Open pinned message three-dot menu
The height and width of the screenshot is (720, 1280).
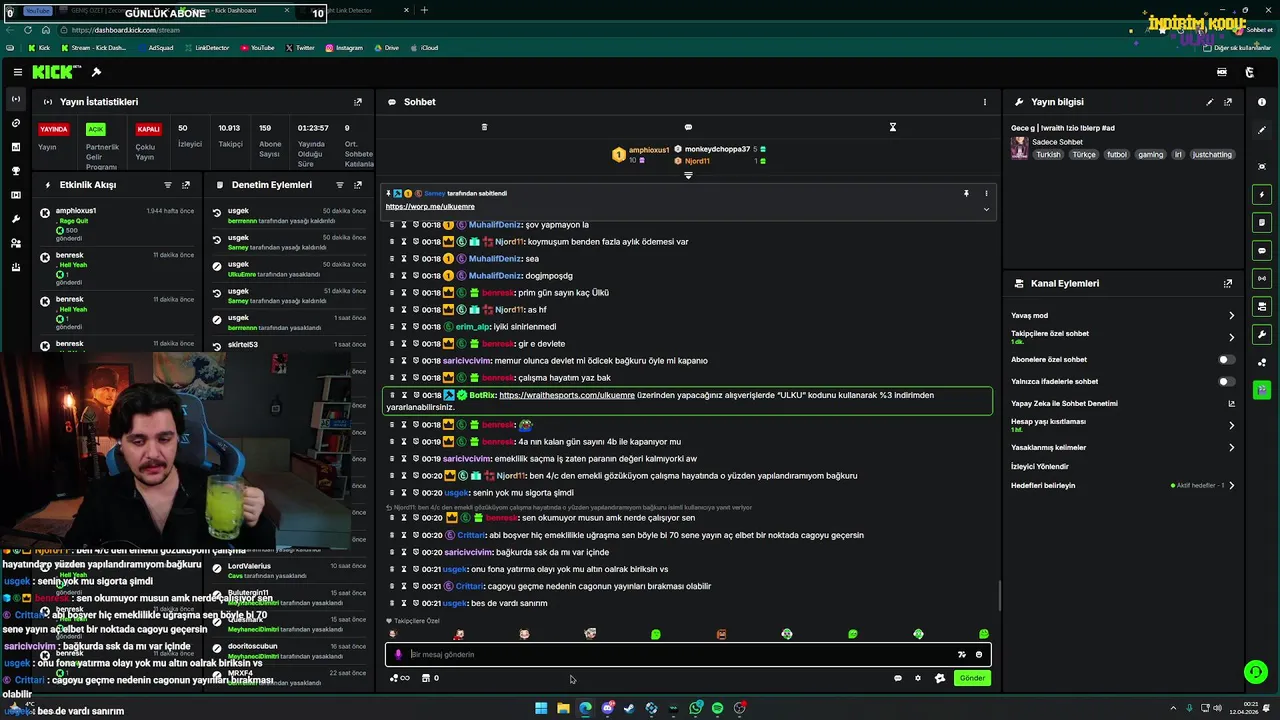coord(986,193)
